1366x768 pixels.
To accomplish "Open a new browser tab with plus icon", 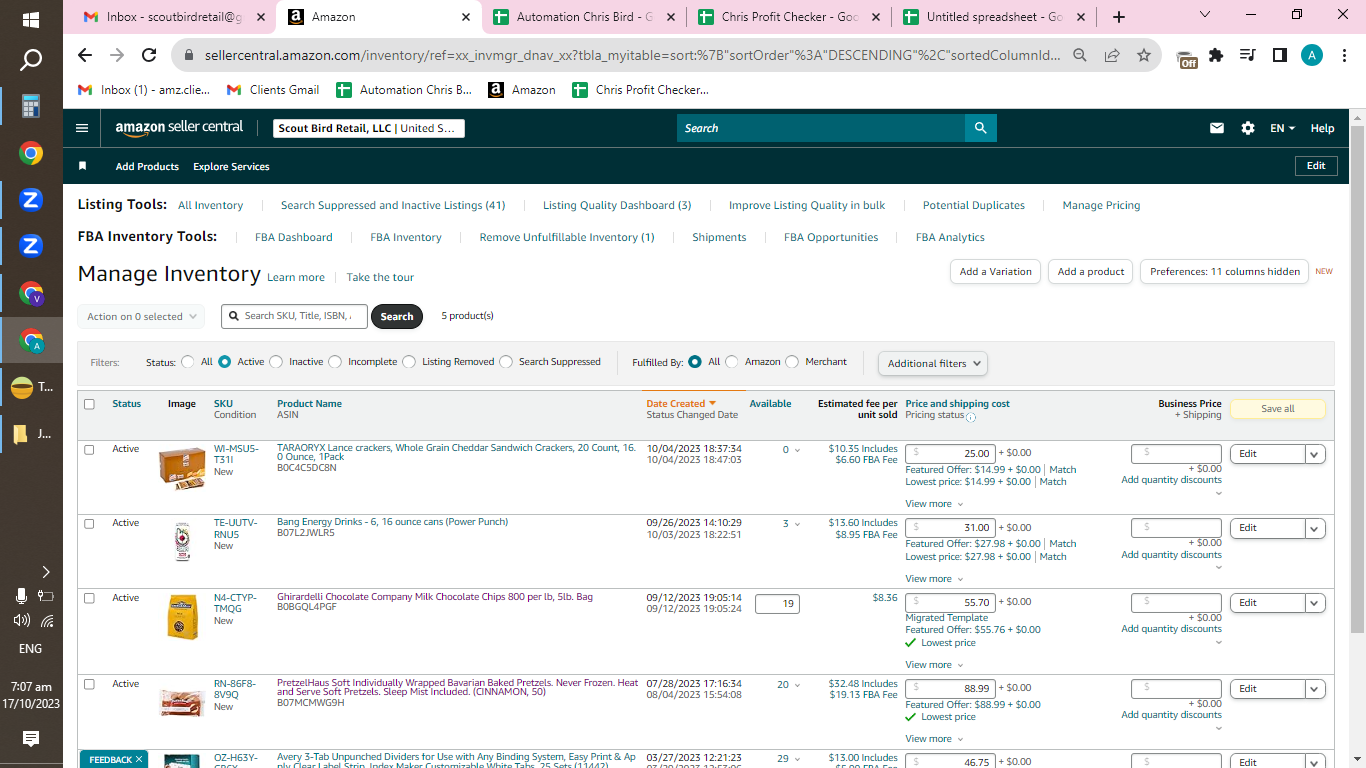I will click(x=1119, y=17).
